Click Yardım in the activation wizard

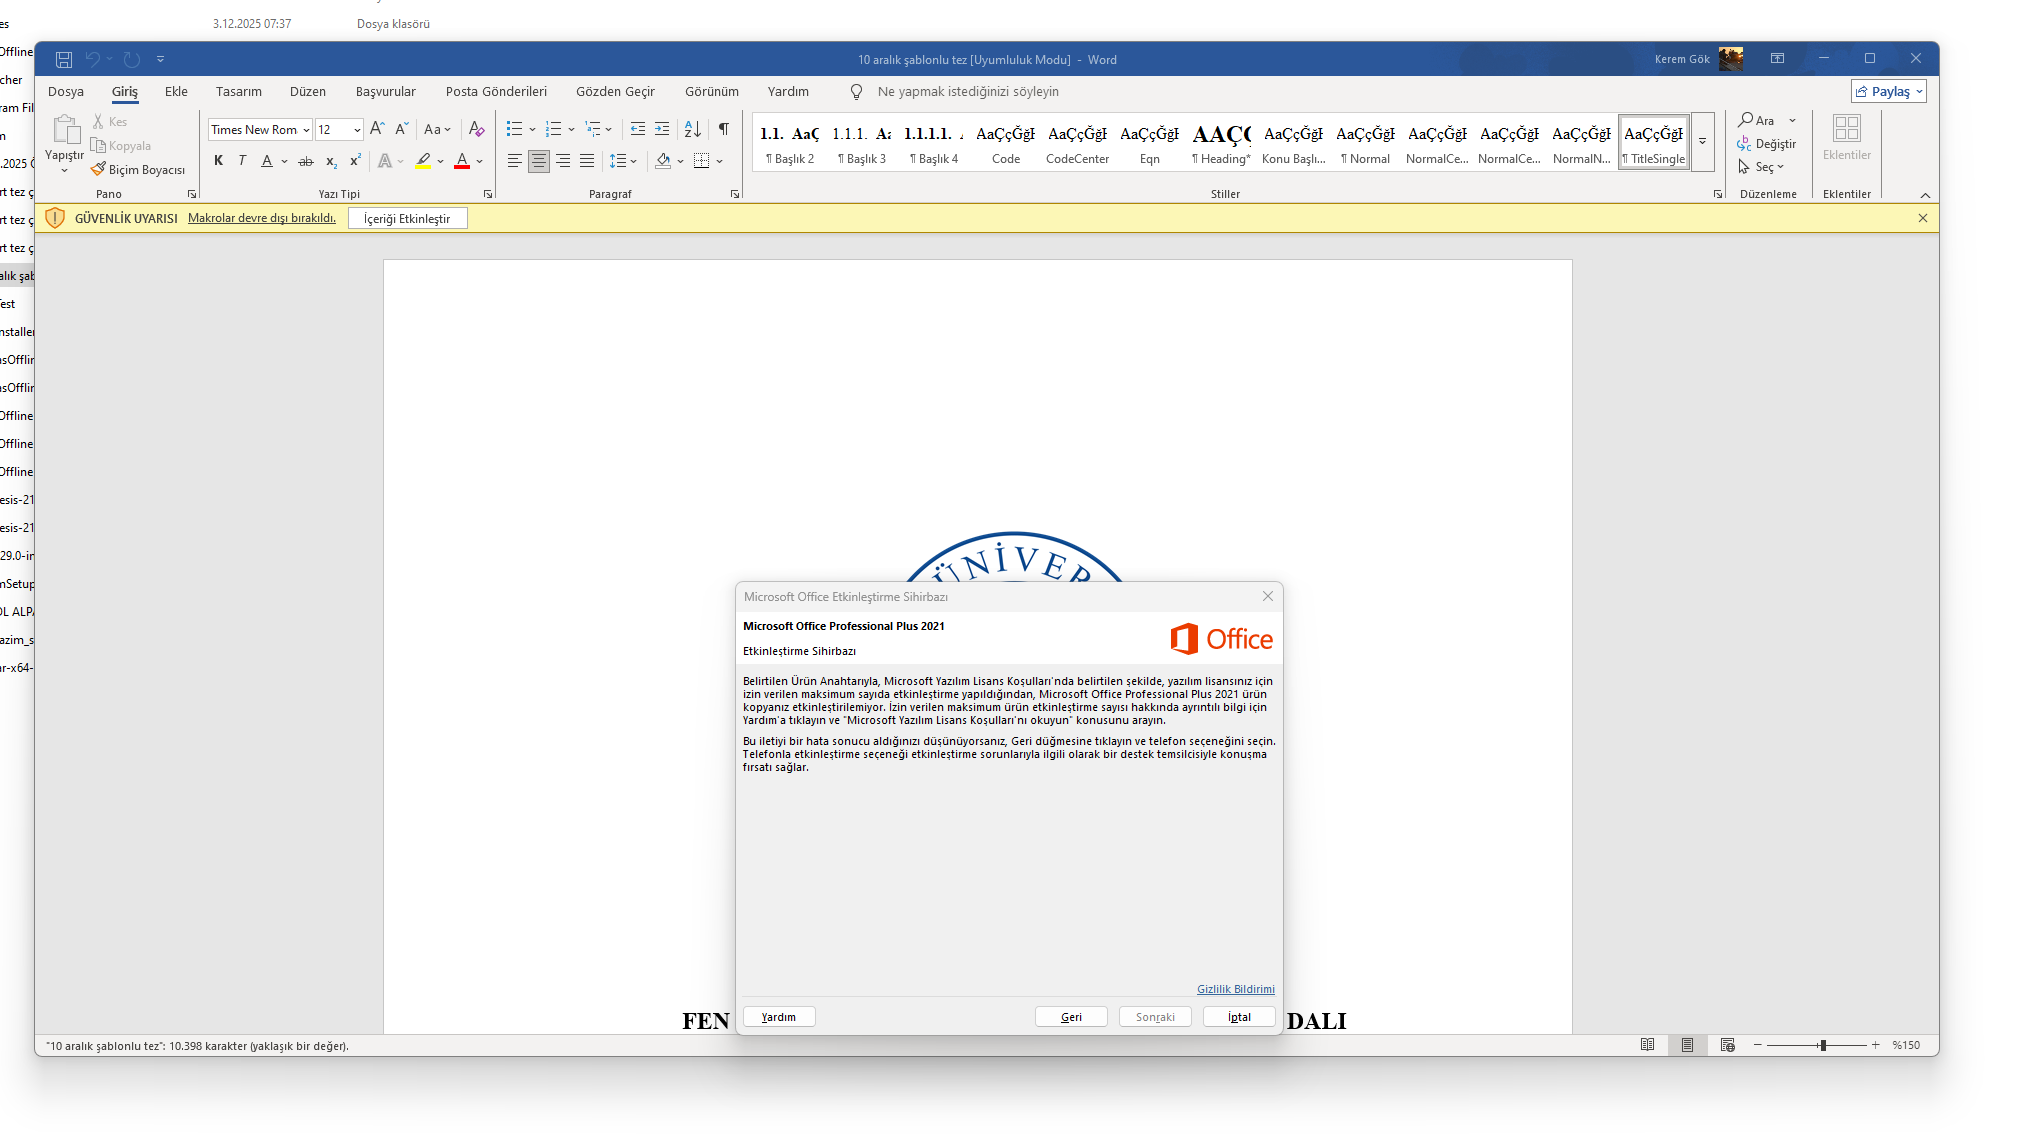[x=779, y=1017]
